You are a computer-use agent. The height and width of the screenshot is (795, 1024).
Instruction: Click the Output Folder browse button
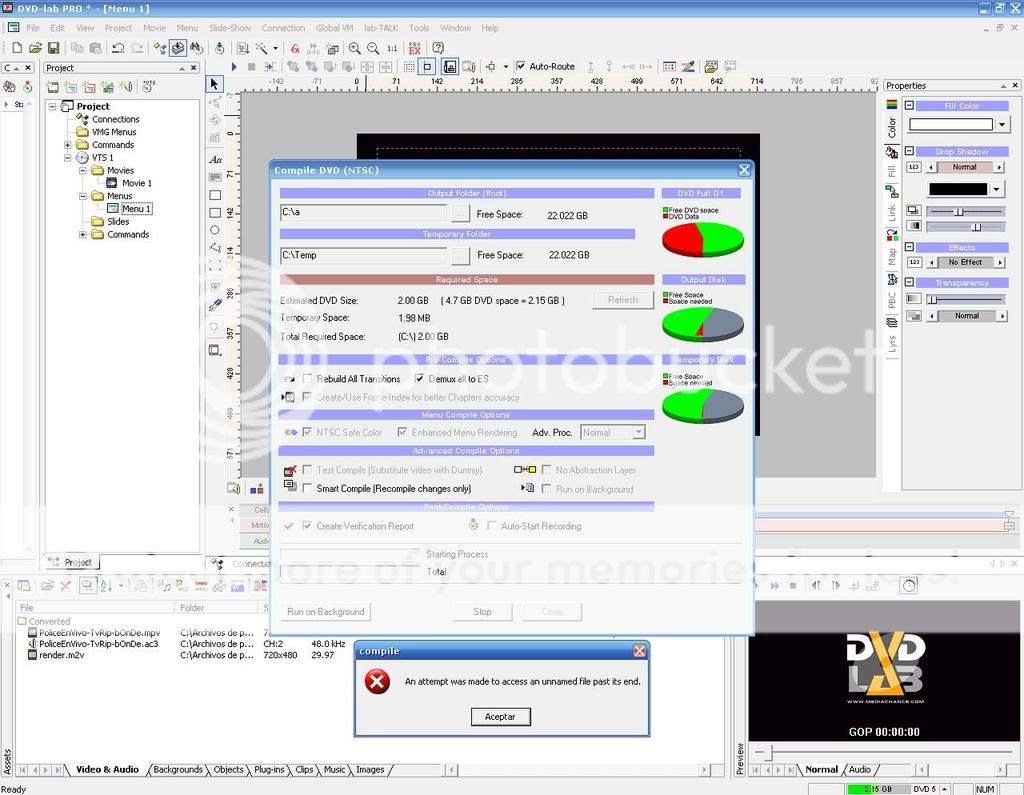pyautogui.click(x=460, y=213)
